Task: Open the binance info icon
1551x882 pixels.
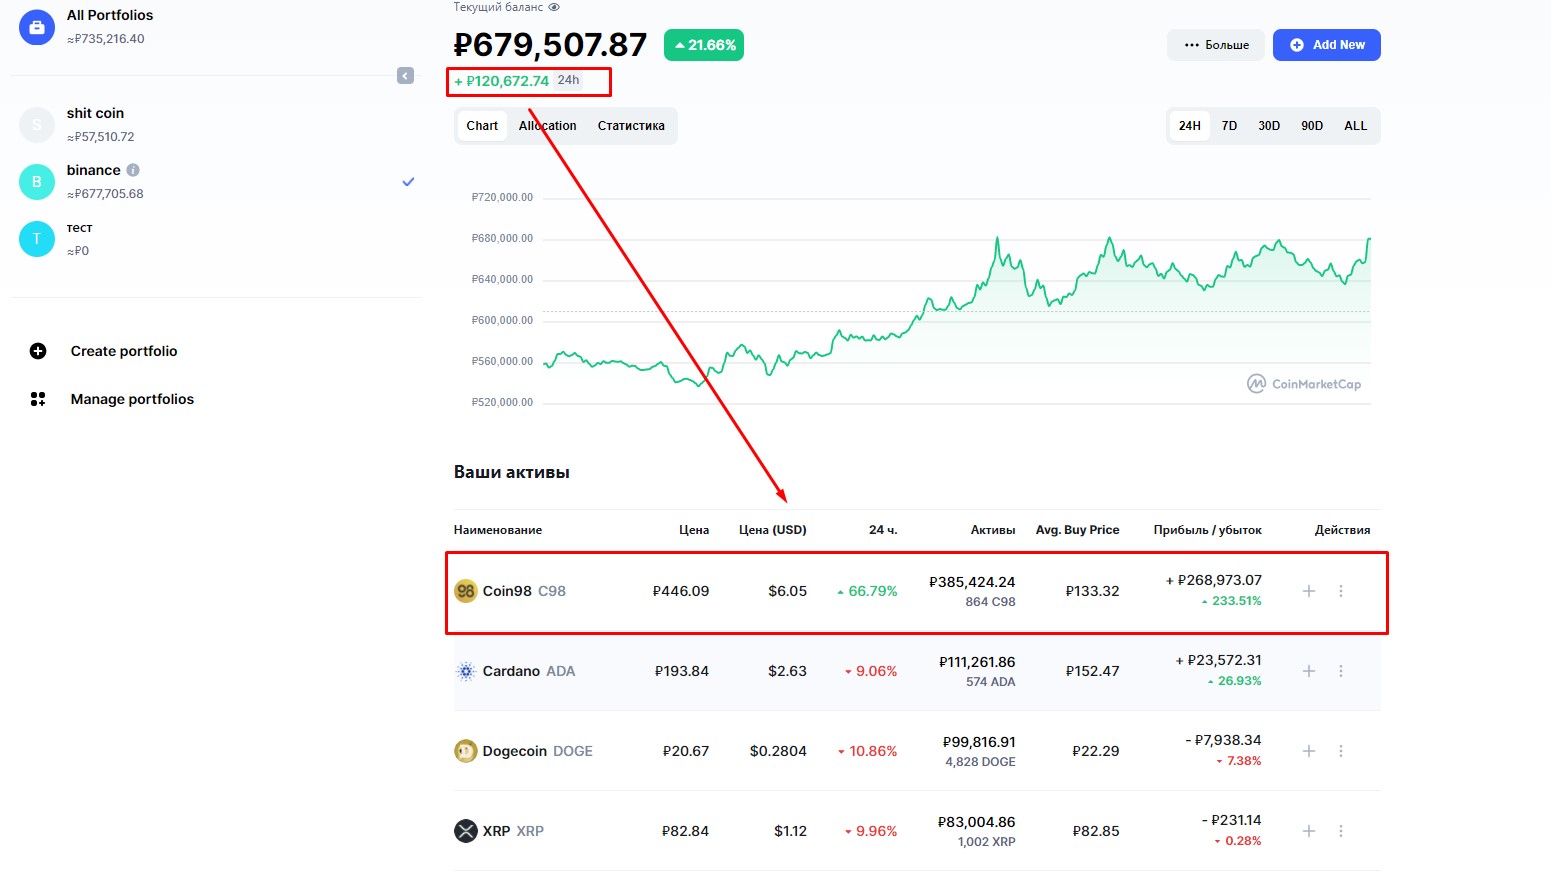Action: coord(133,170)
